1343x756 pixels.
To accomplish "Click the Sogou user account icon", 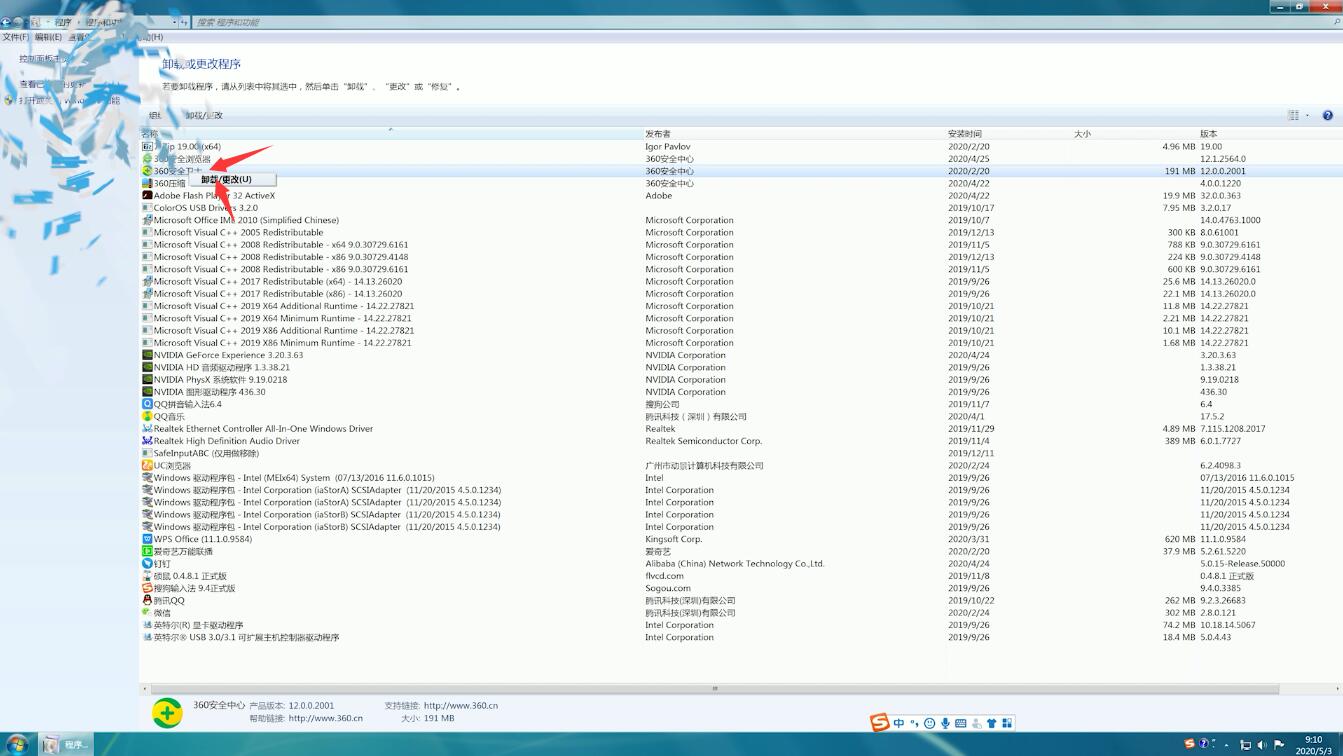I will 977,723.
